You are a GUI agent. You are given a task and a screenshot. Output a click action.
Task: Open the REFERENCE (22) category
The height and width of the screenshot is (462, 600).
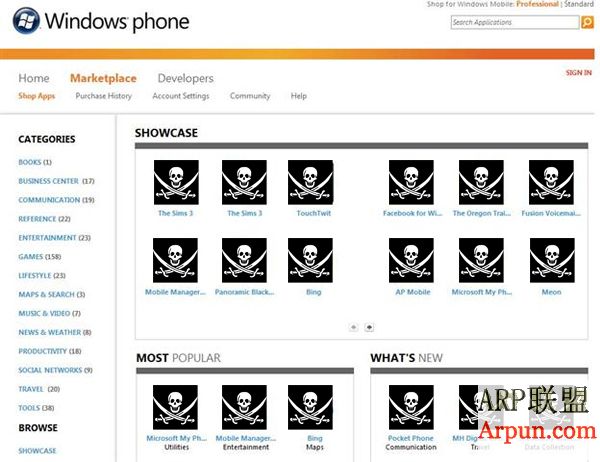[x=44, y=219]
